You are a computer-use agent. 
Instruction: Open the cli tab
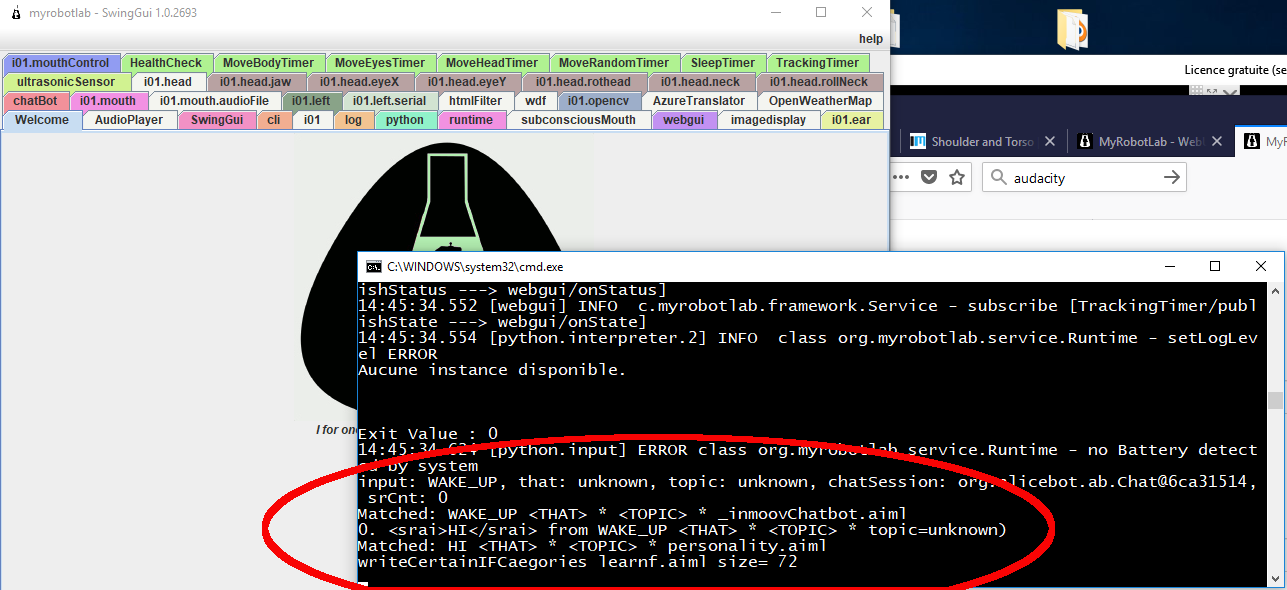pyautogui.click(x=274, y=120)
